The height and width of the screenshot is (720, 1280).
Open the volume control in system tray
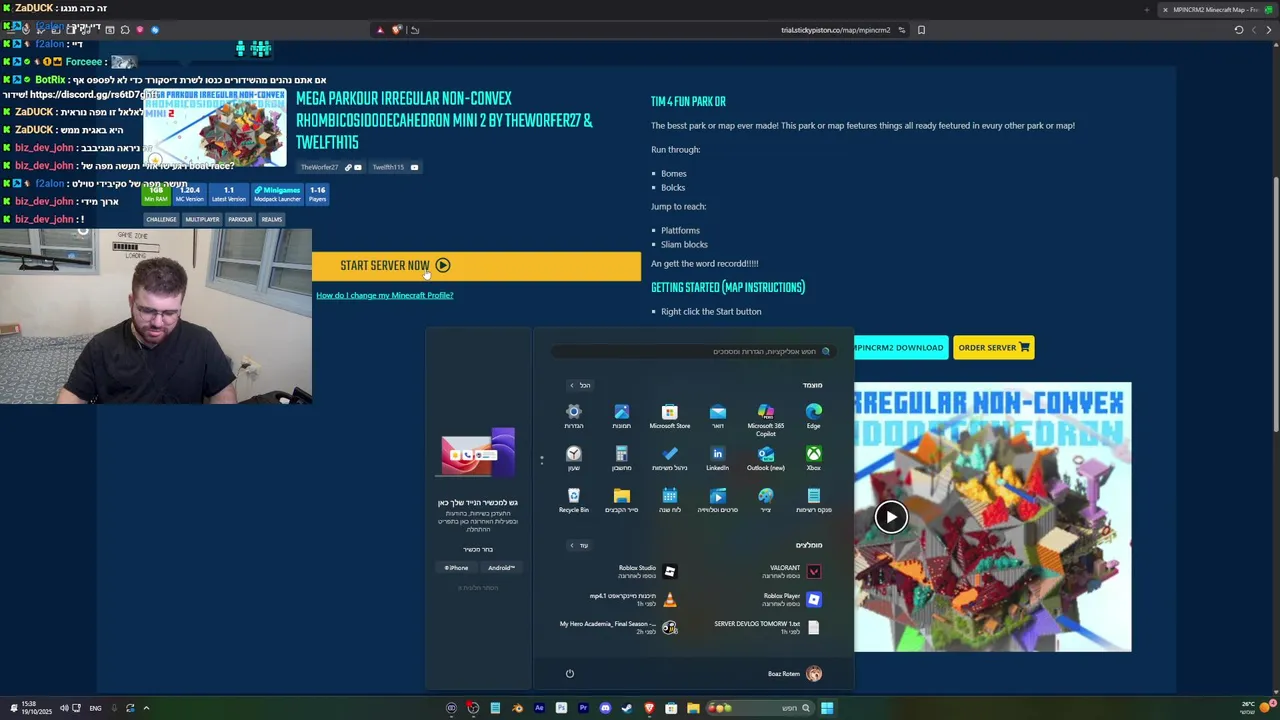tap(64, 708)
